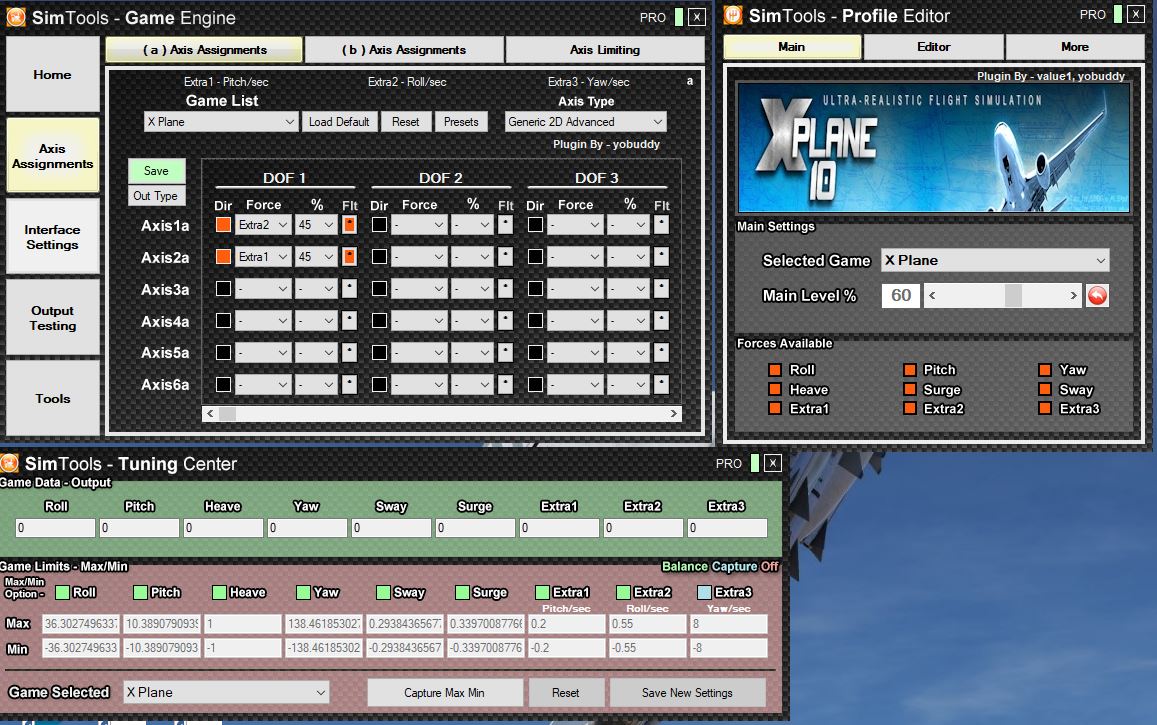
Task: Expand the Axis Type Generic 2D Advanced dropdown
Action: coord(585,122)
